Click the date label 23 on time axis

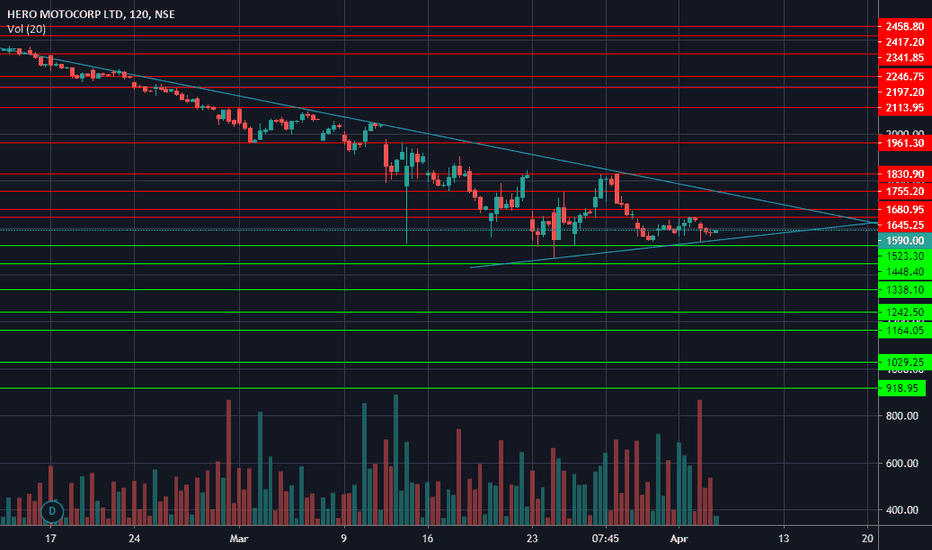(532, 539)
